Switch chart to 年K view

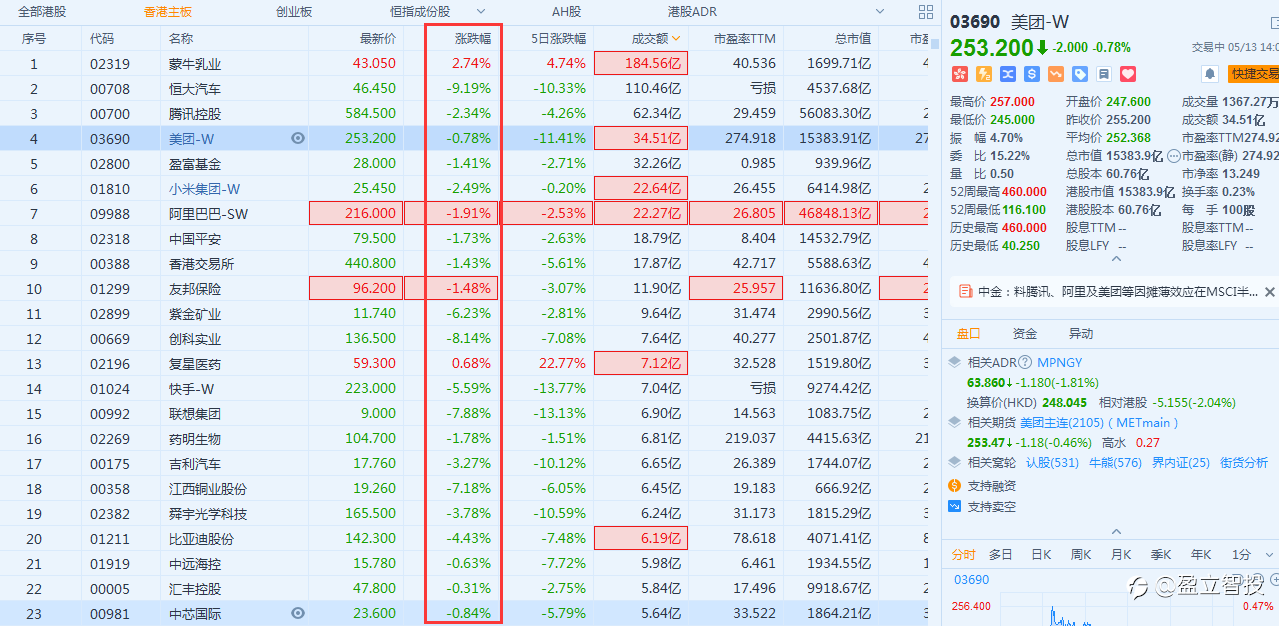(1201, 554)
